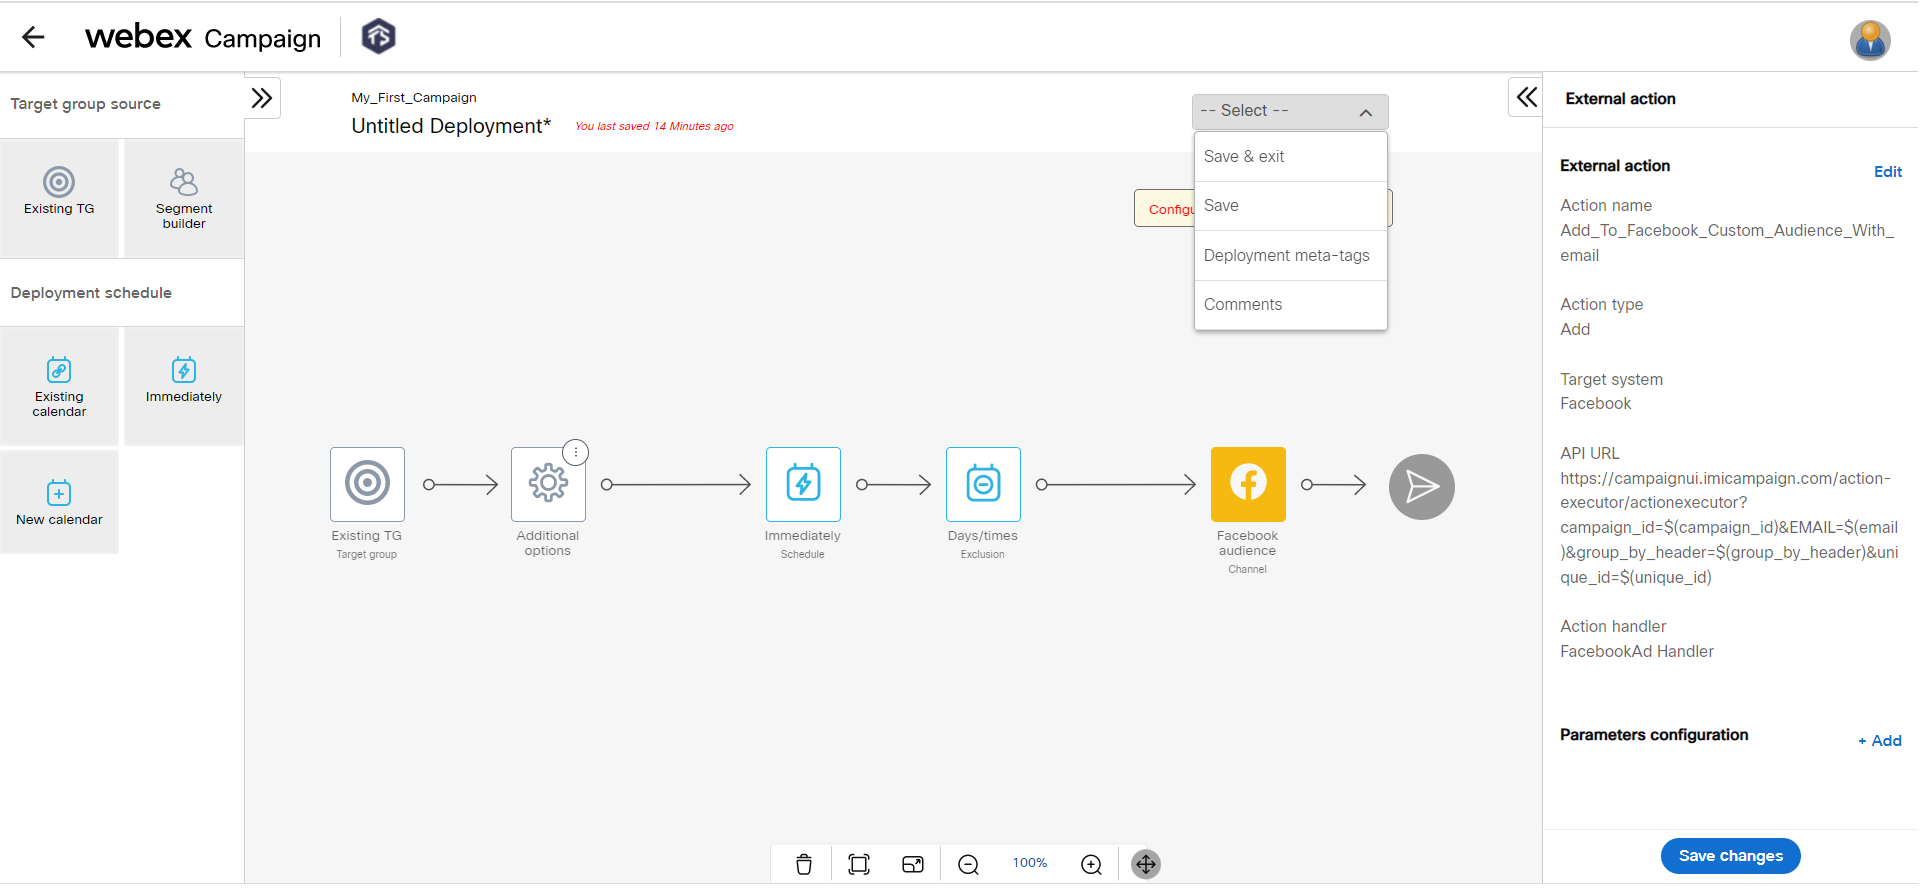1932x892 pixels.
Task: Select the Days/times exclusion node
Action: (x=983, y=484)
